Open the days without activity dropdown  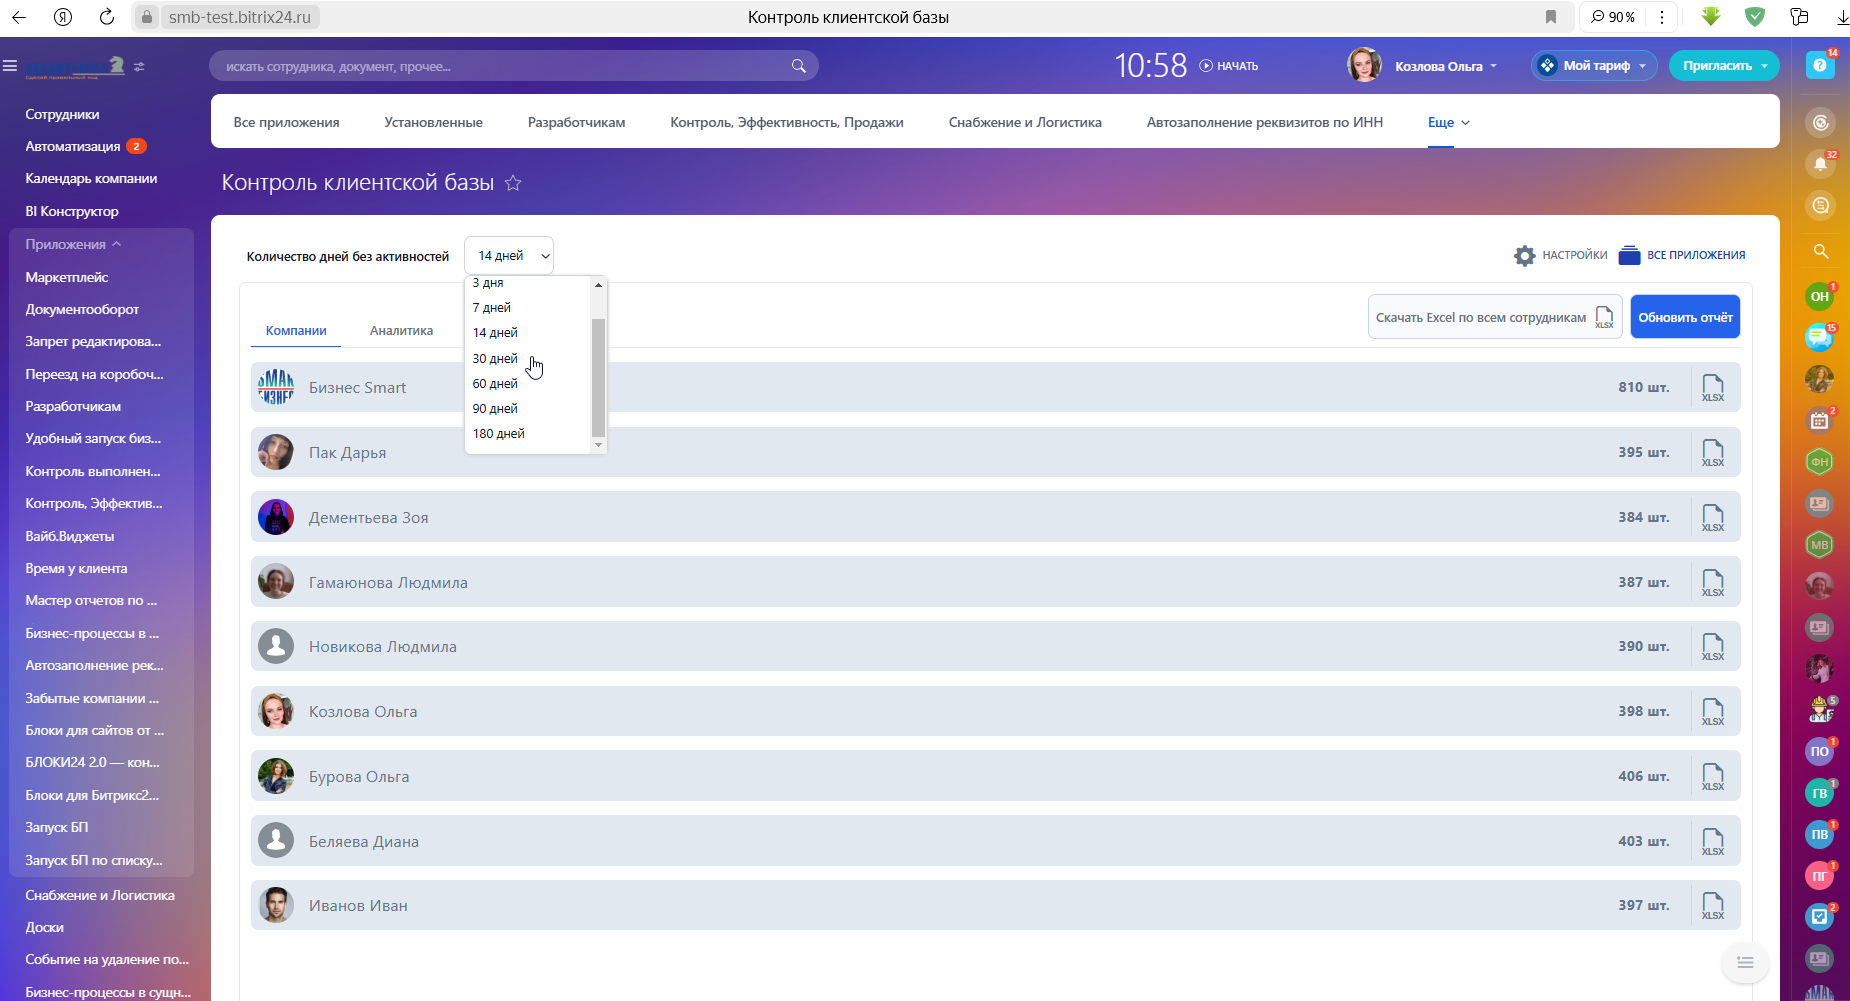coord(509,256)
